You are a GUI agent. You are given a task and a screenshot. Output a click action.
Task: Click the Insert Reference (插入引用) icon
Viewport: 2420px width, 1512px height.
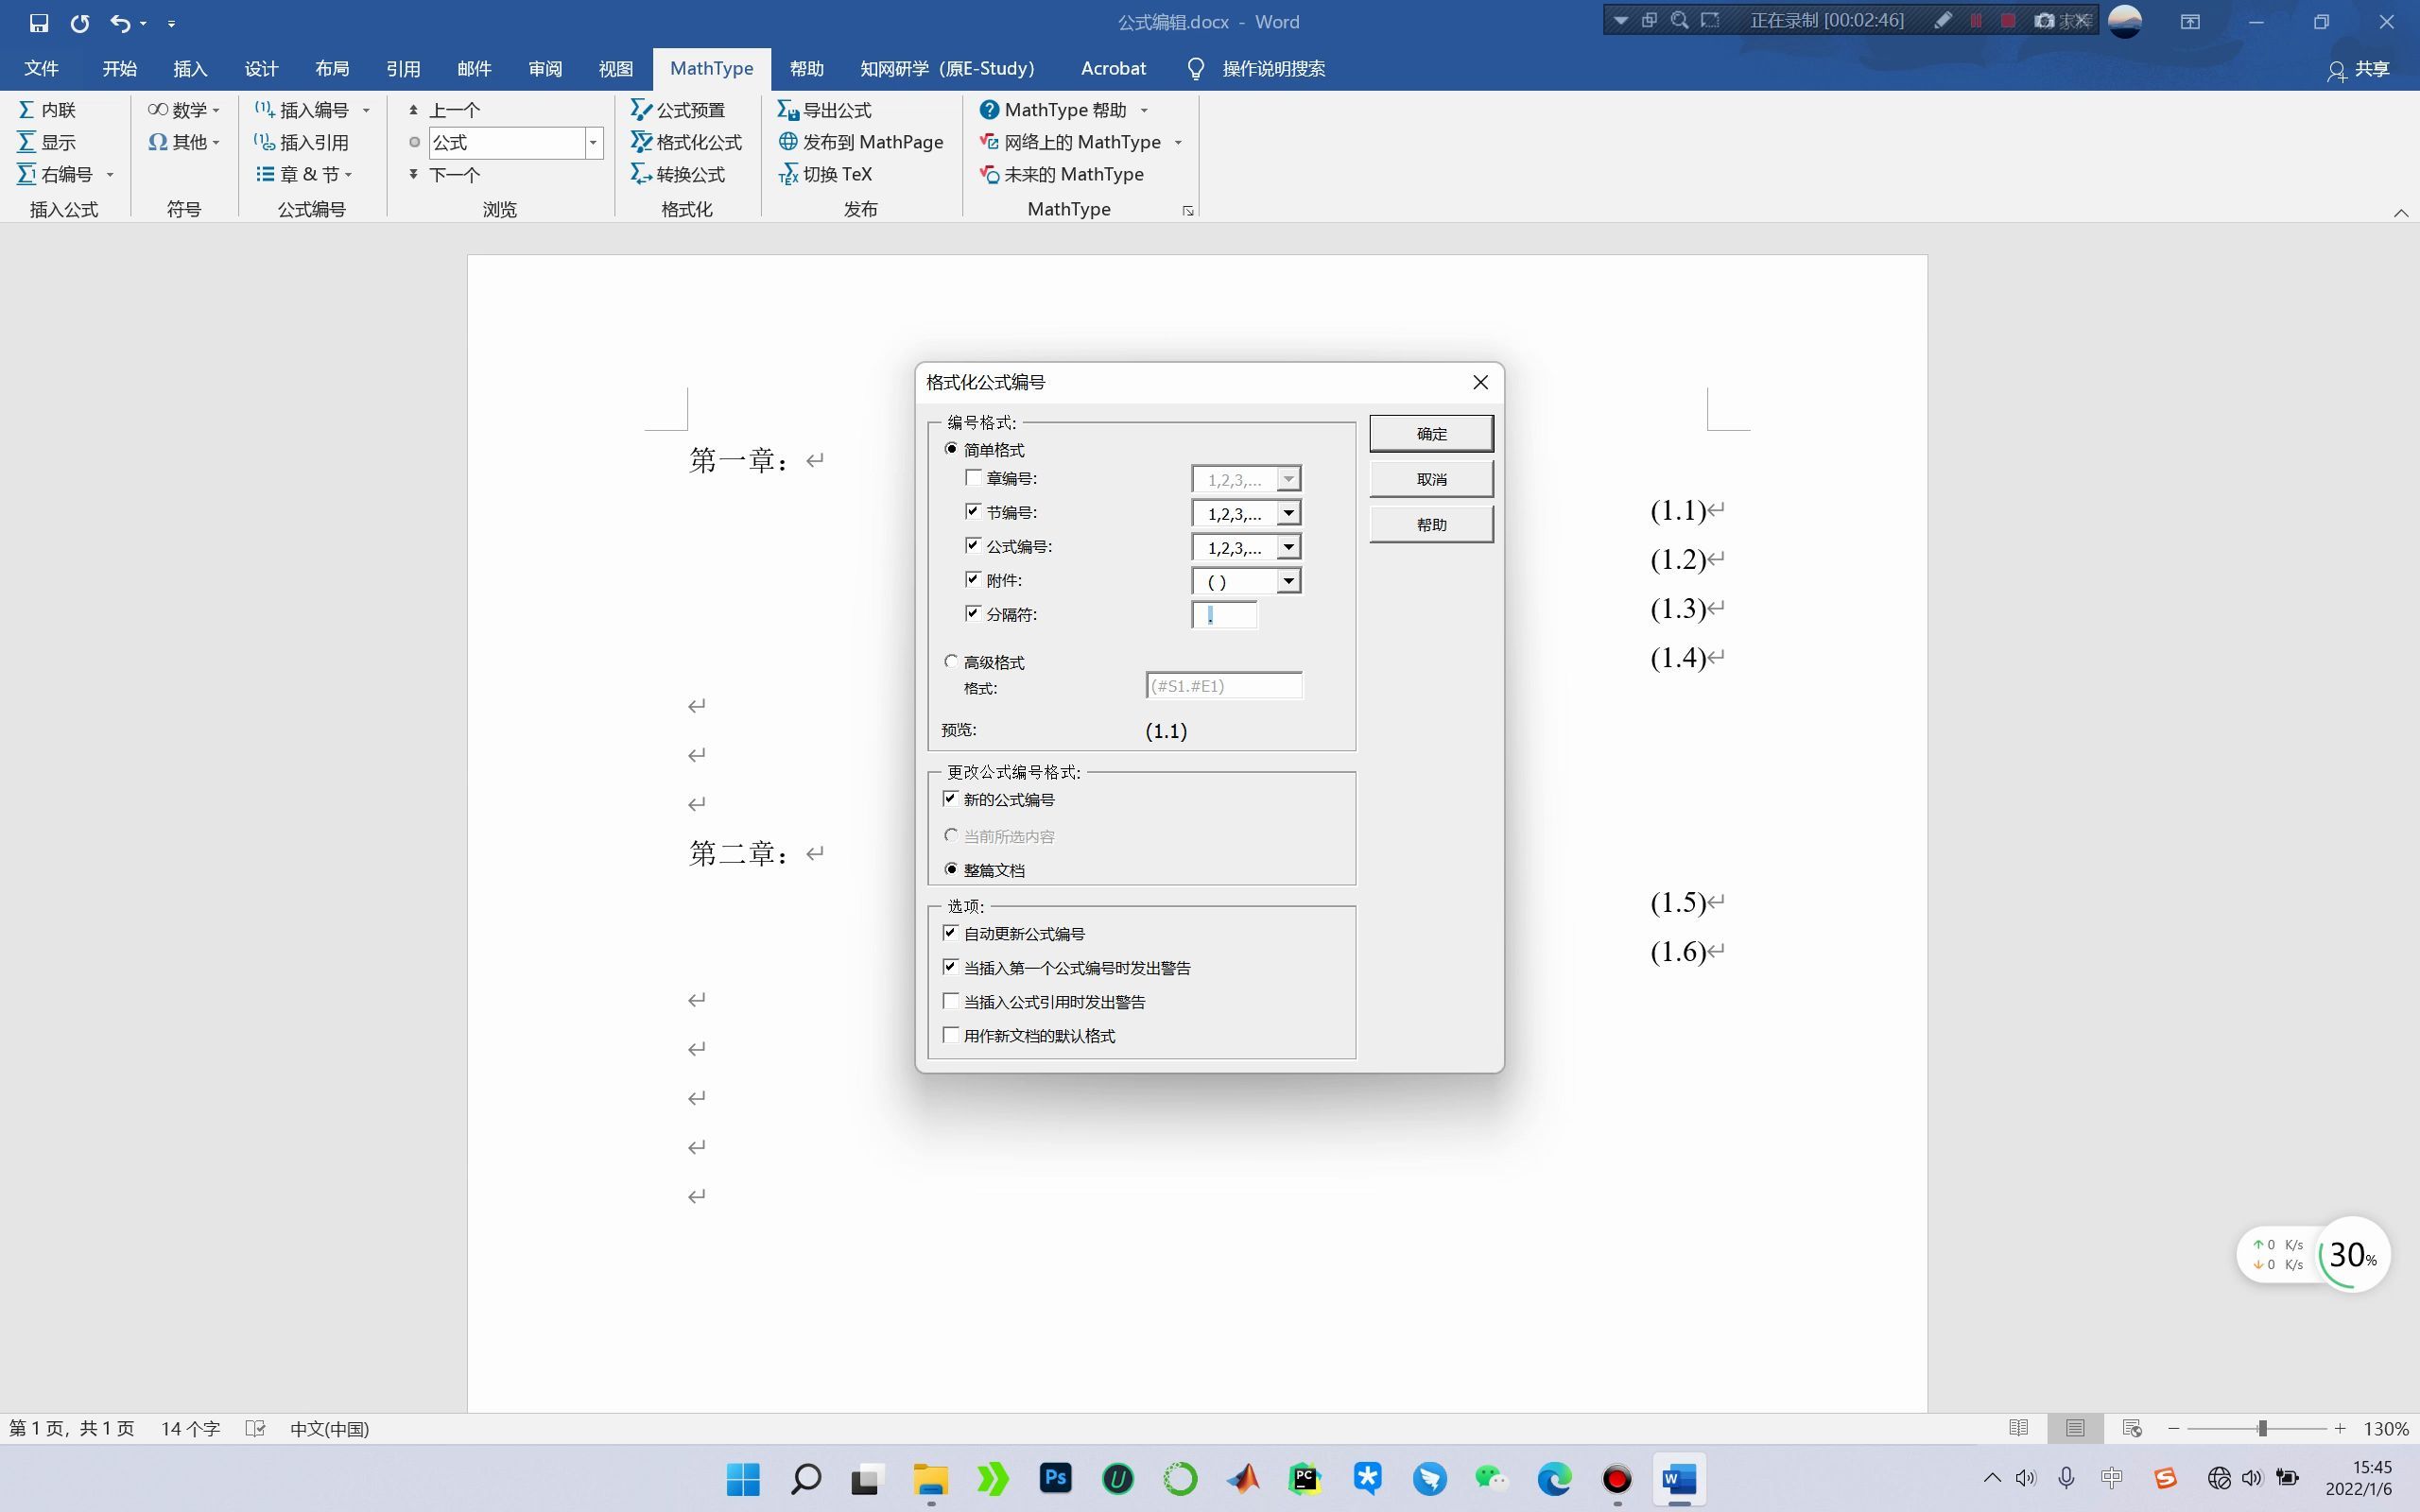264,142
